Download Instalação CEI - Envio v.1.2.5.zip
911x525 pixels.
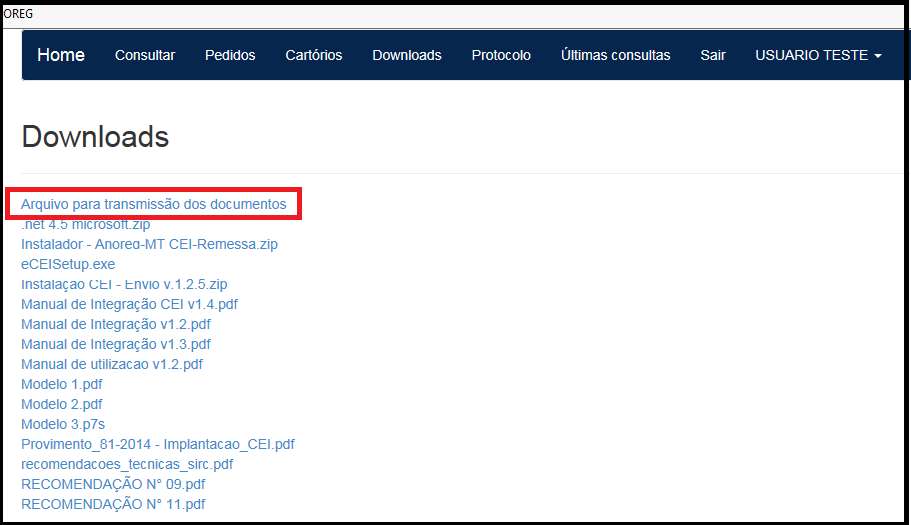coord(124,284)
